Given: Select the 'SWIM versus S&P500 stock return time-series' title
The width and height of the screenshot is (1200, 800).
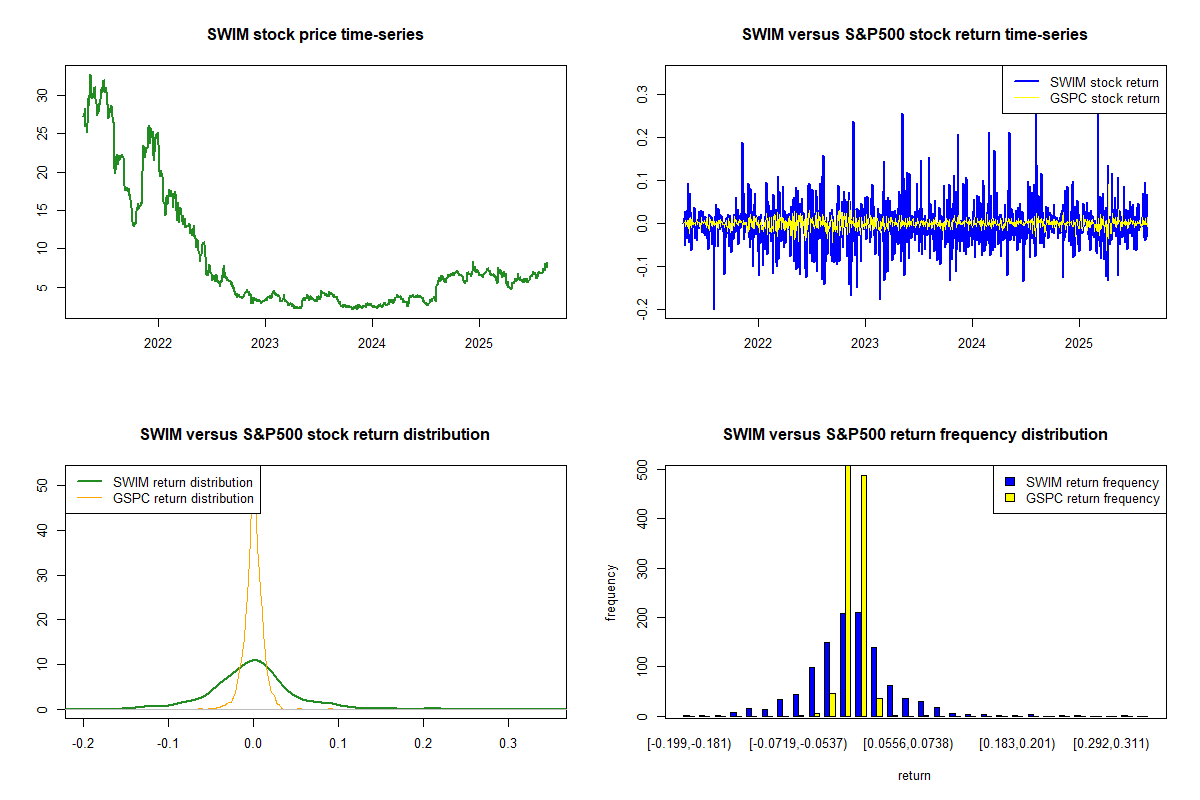Looking at the screenshot, I should tap(915, 35).
